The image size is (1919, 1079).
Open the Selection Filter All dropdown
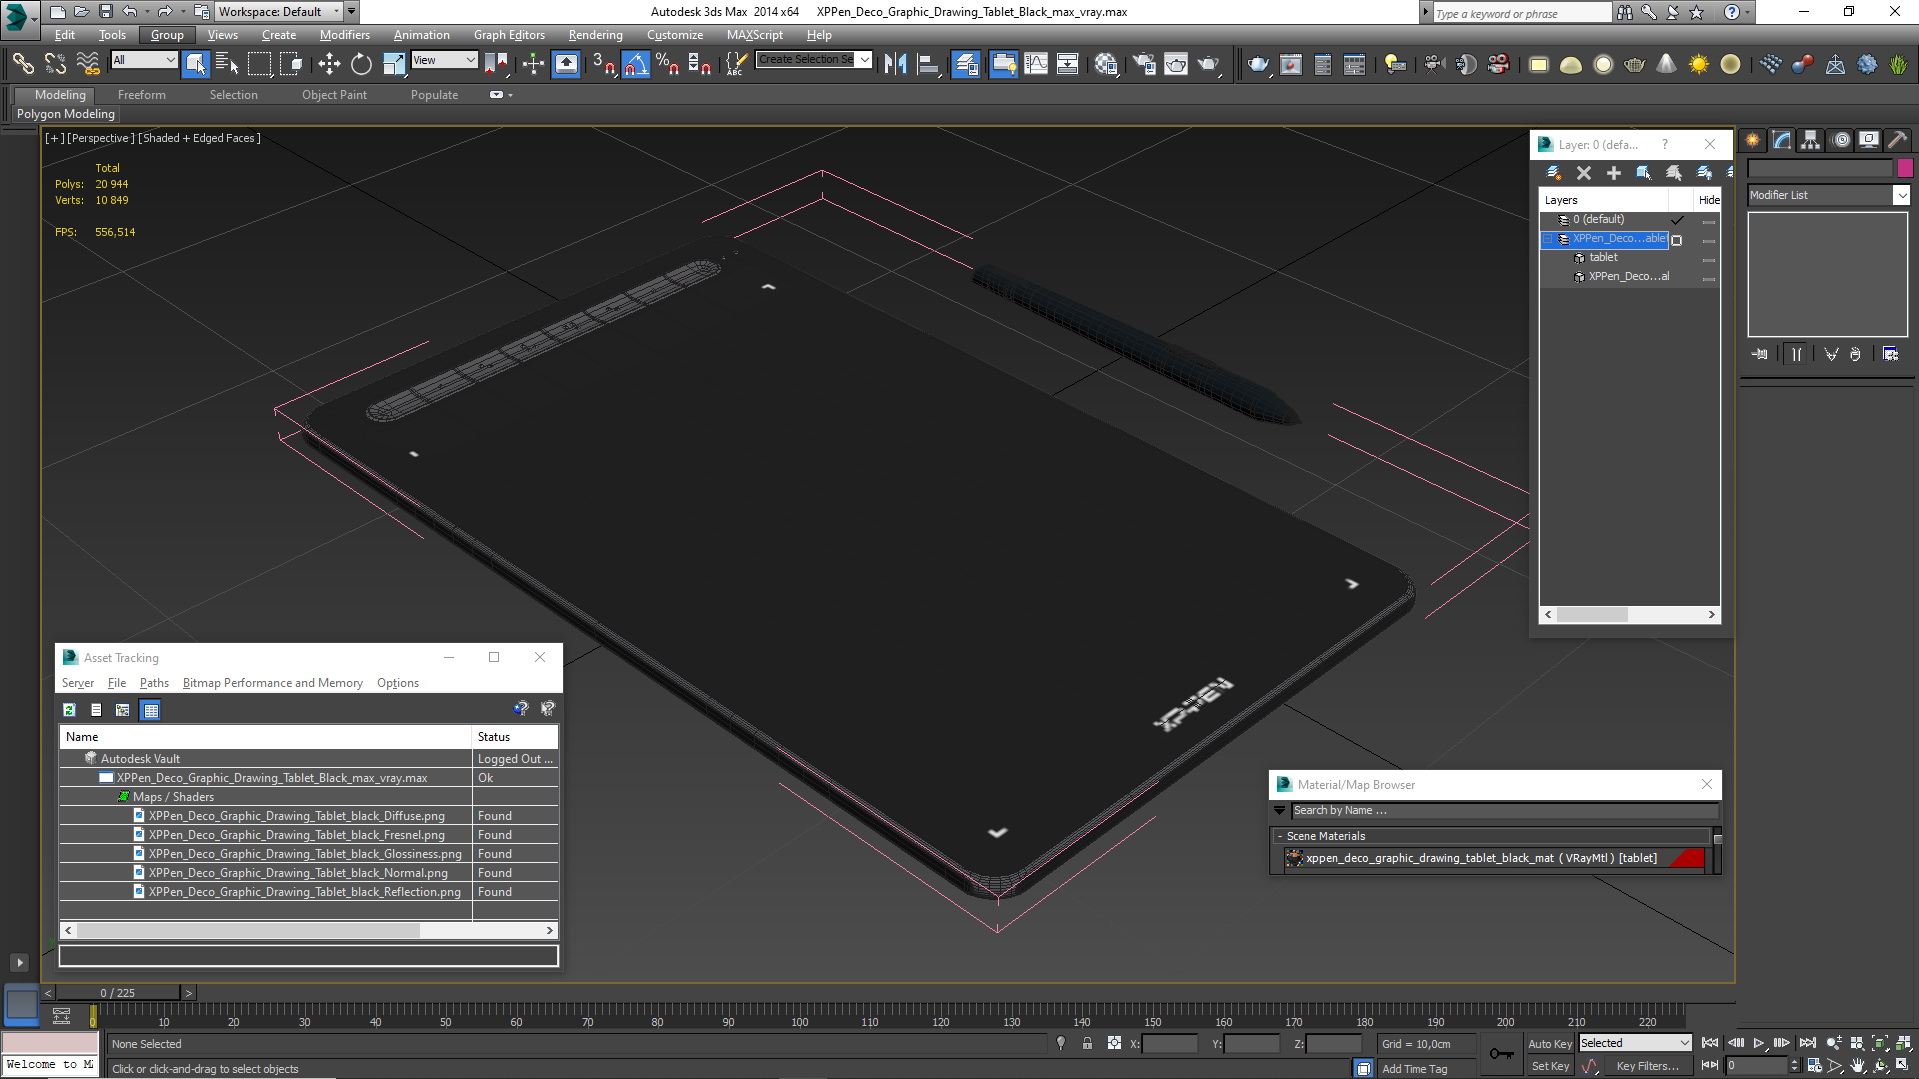(x=144, y=60)
